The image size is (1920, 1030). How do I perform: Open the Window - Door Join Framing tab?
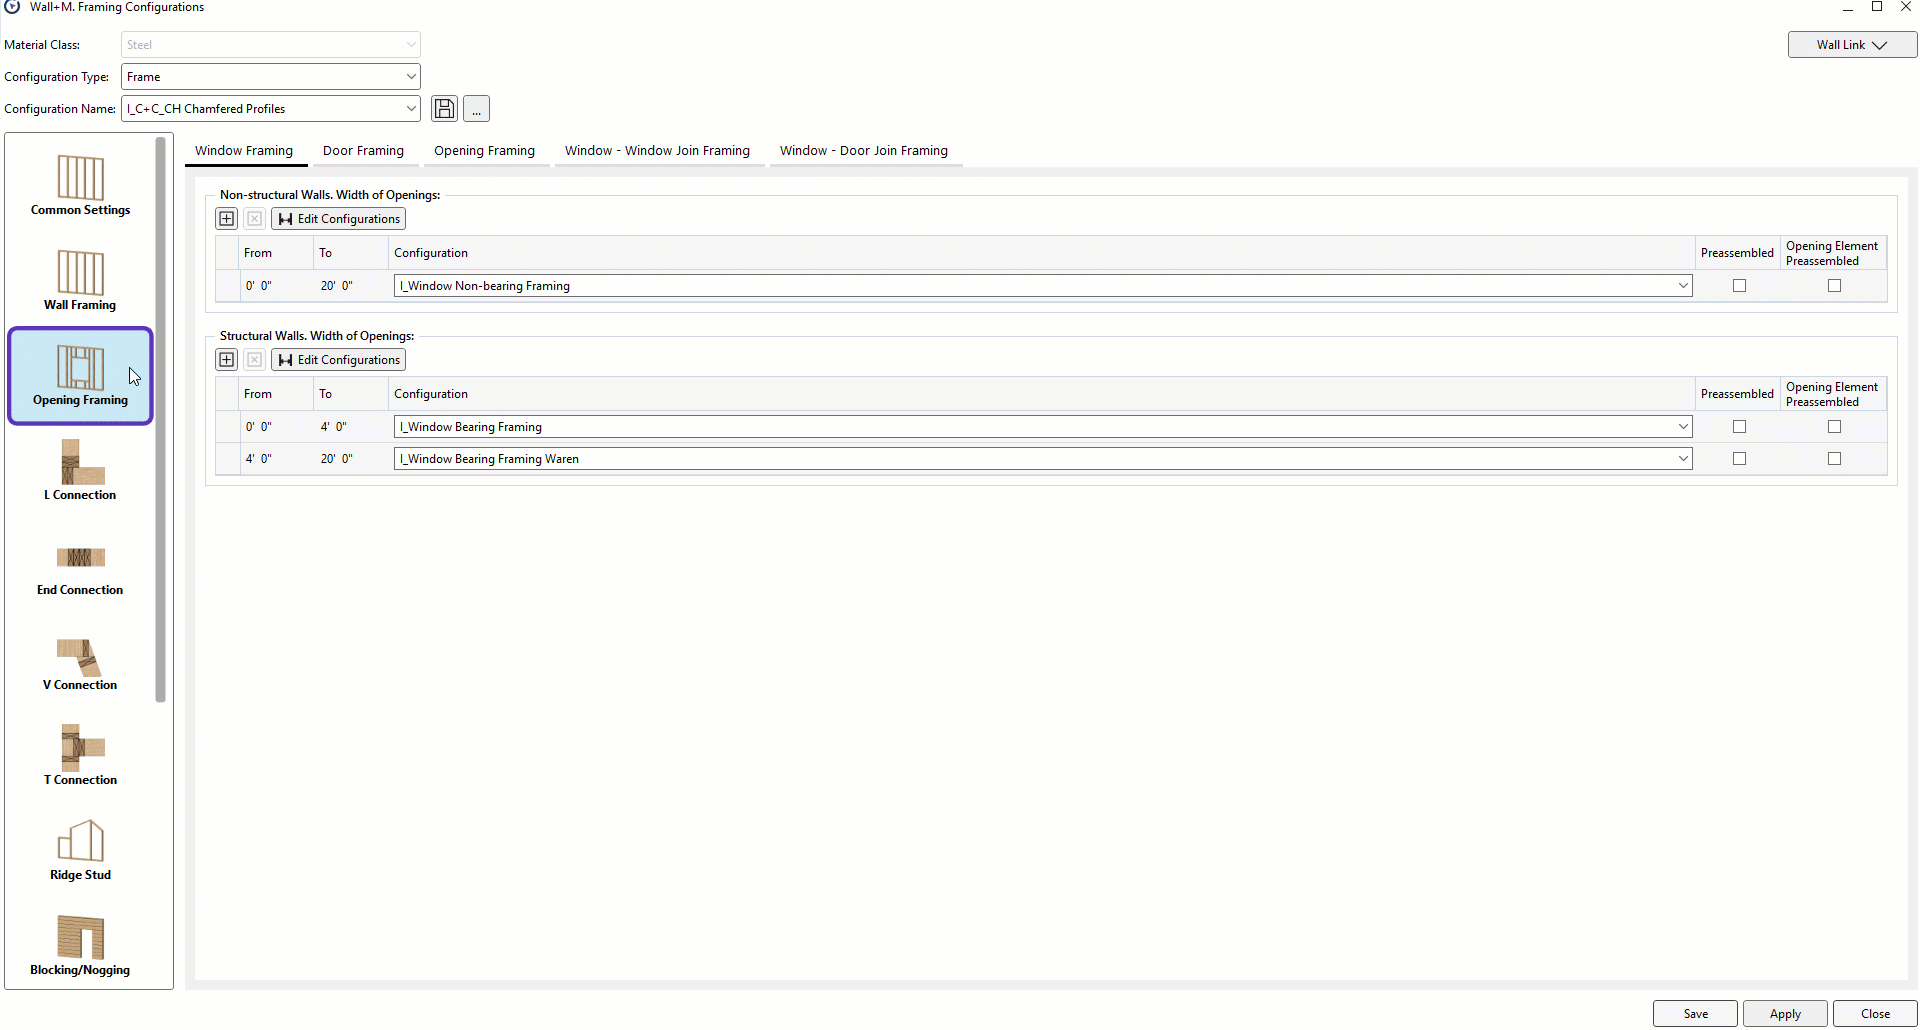[863, 151]
